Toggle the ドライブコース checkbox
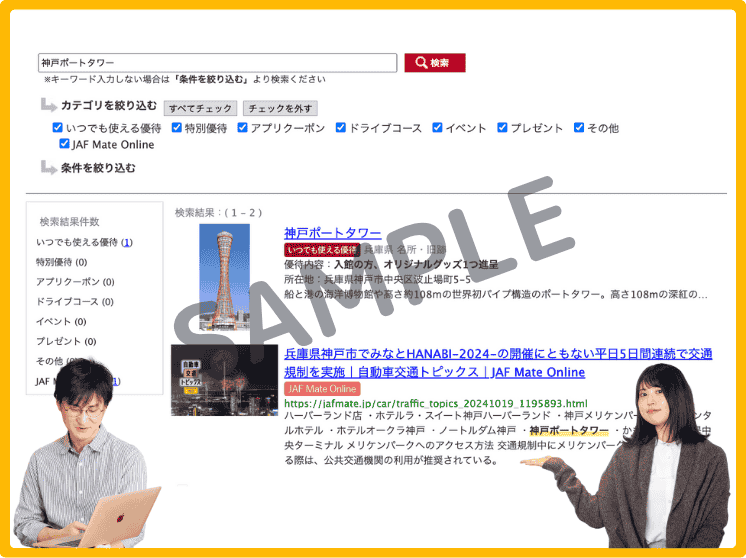Image resolution: width=746 pixels, height=558 pixels. click(x=341, y=127)
